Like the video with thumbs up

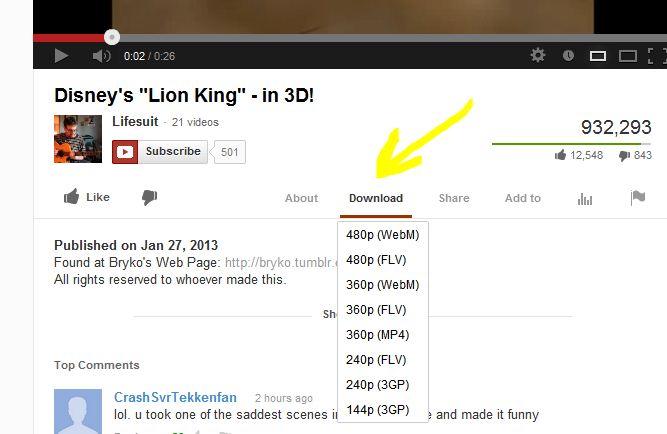87,197
